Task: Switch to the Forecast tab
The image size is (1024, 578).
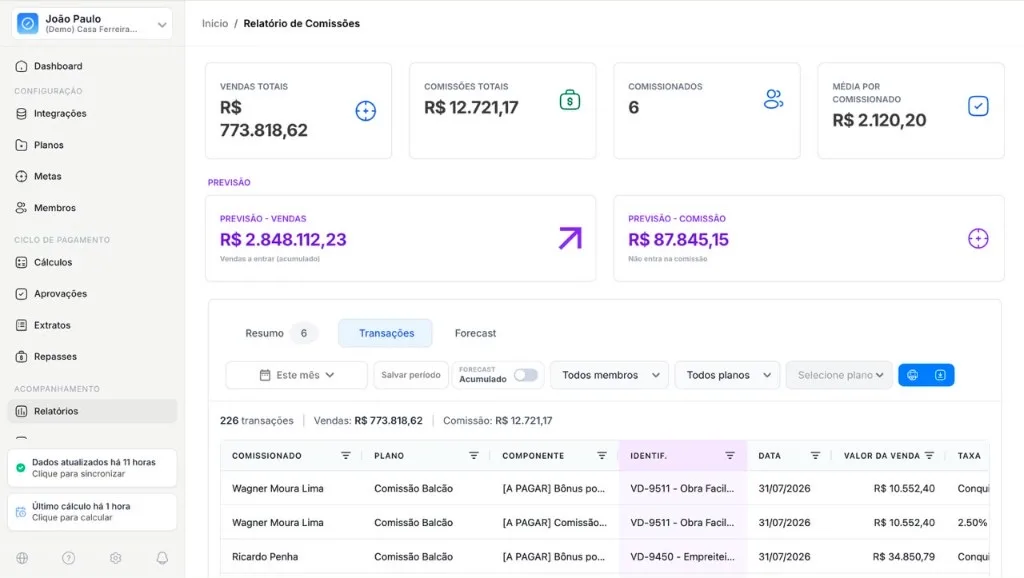Action: pos(475,333)
